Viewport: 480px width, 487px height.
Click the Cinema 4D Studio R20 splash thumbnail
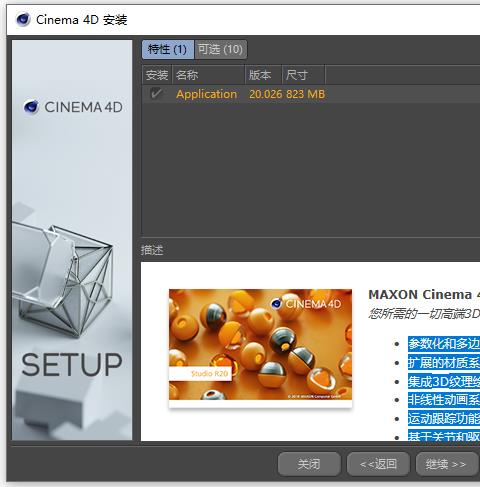point(260,345)
